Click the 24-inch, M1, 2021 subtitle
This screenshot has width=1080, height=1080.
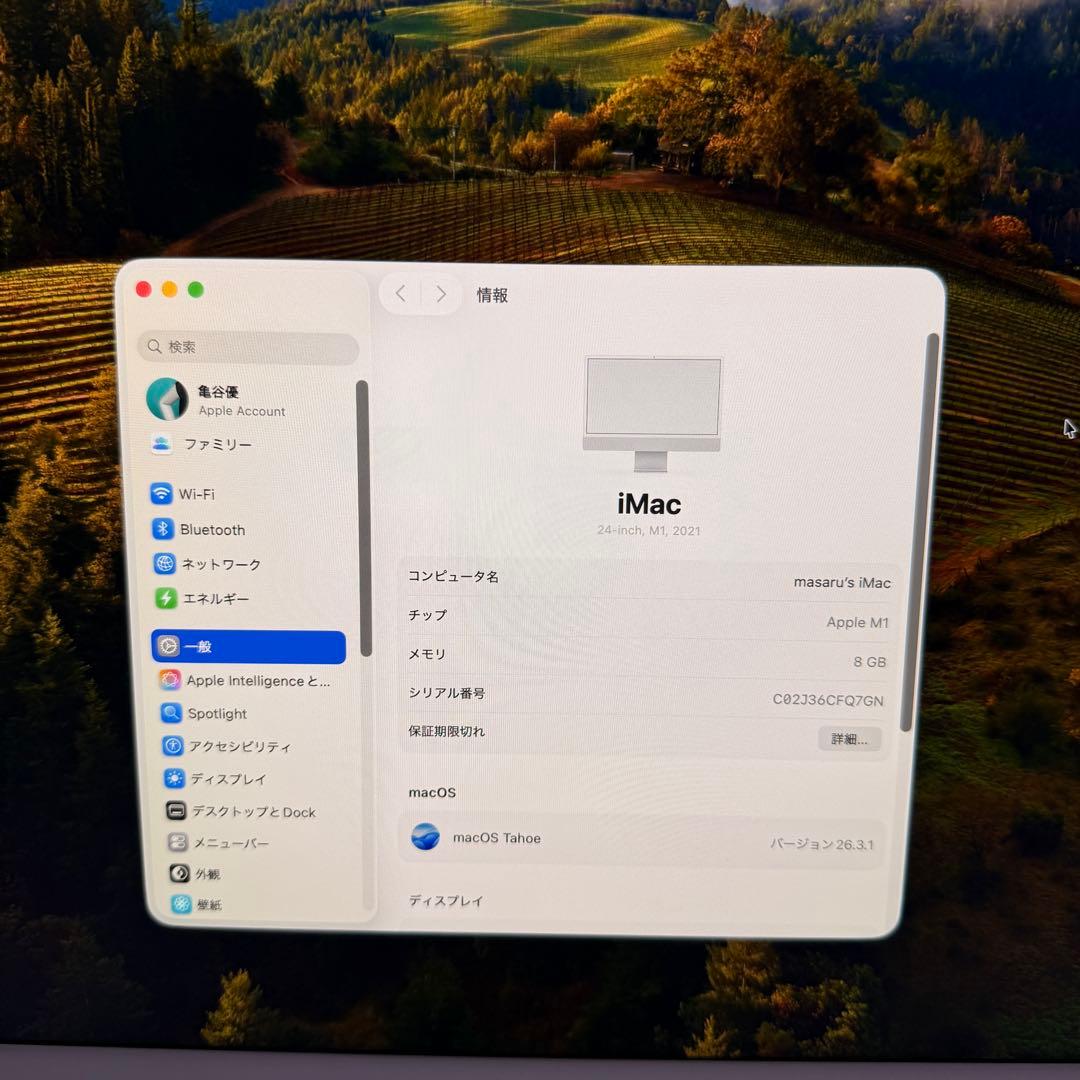pos(648,530)
